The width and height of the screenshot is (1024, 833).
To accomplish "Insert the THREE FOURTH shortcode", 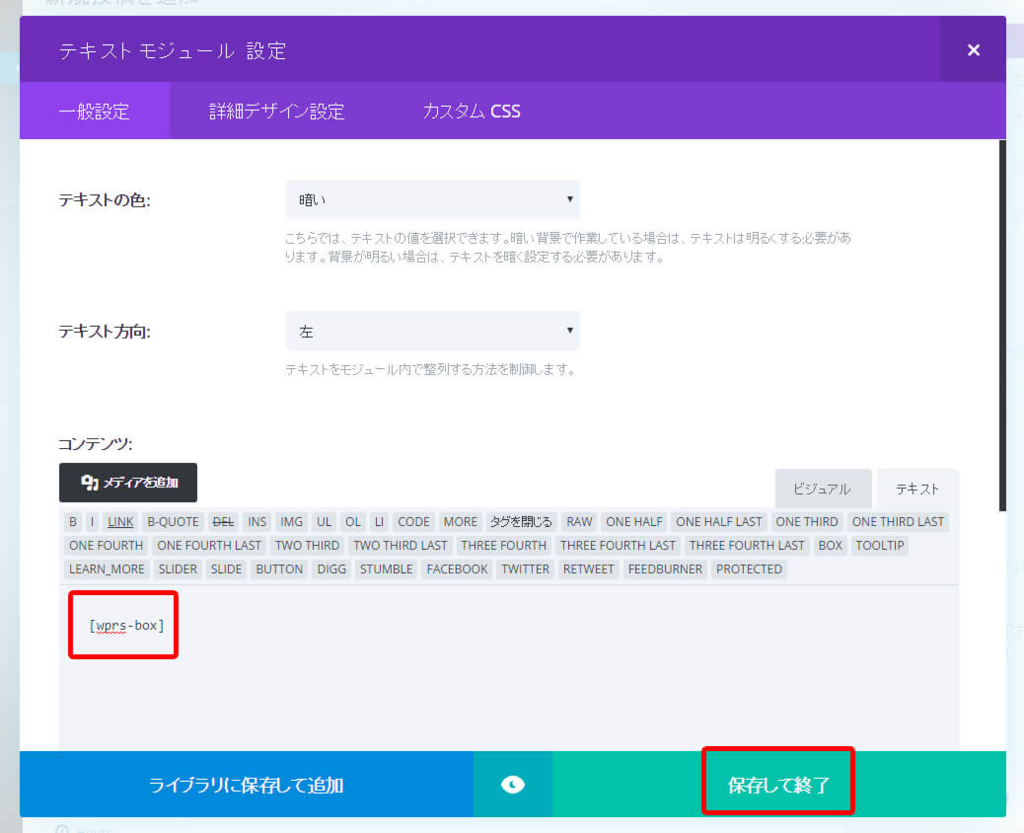I will tap(504, 545).
